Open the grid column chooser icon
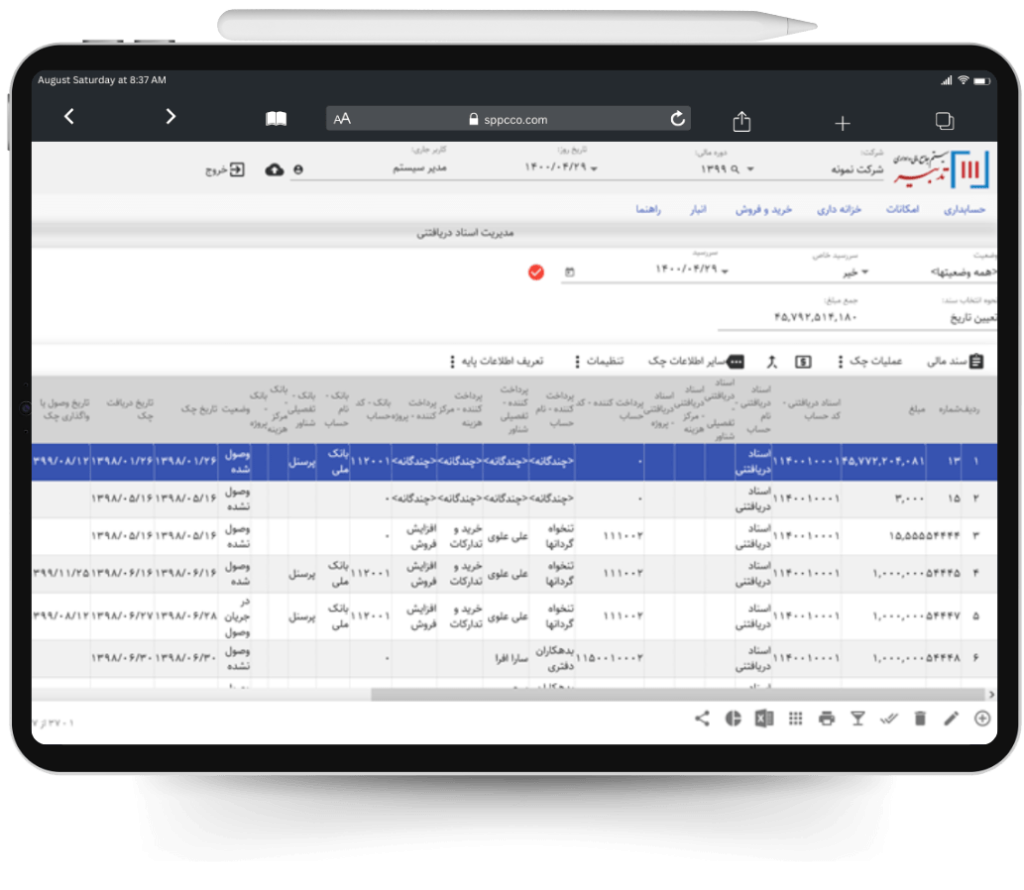The width and height of the screenshot is (1024, 890). (795, 718)
